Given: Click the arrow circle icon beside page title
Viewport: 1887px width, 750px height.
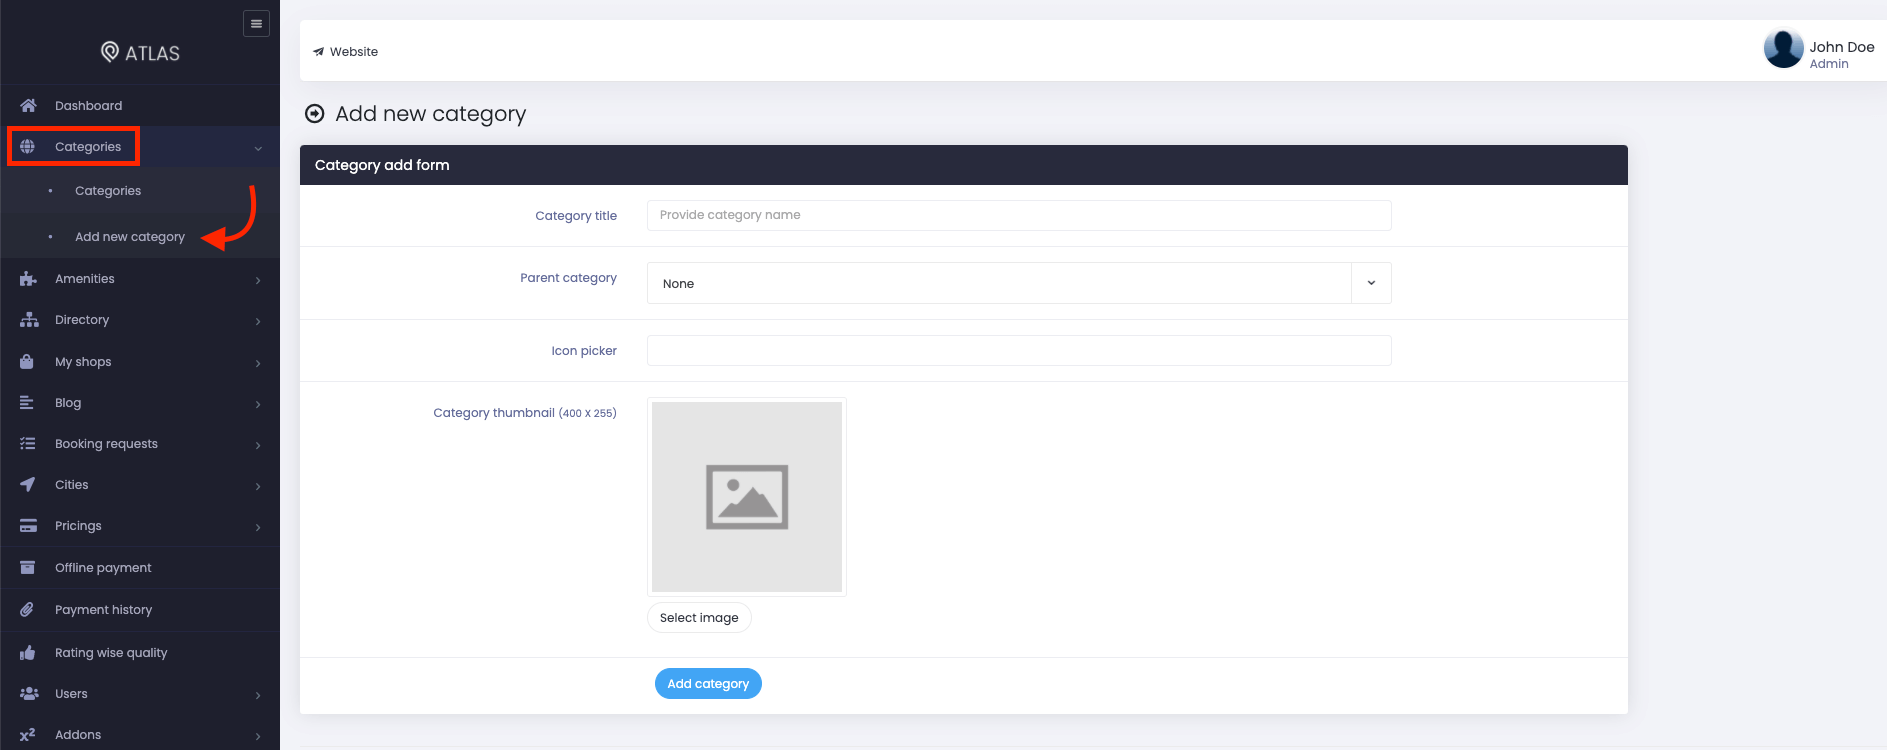Looking at the screenshot, I should coord(315,114).
